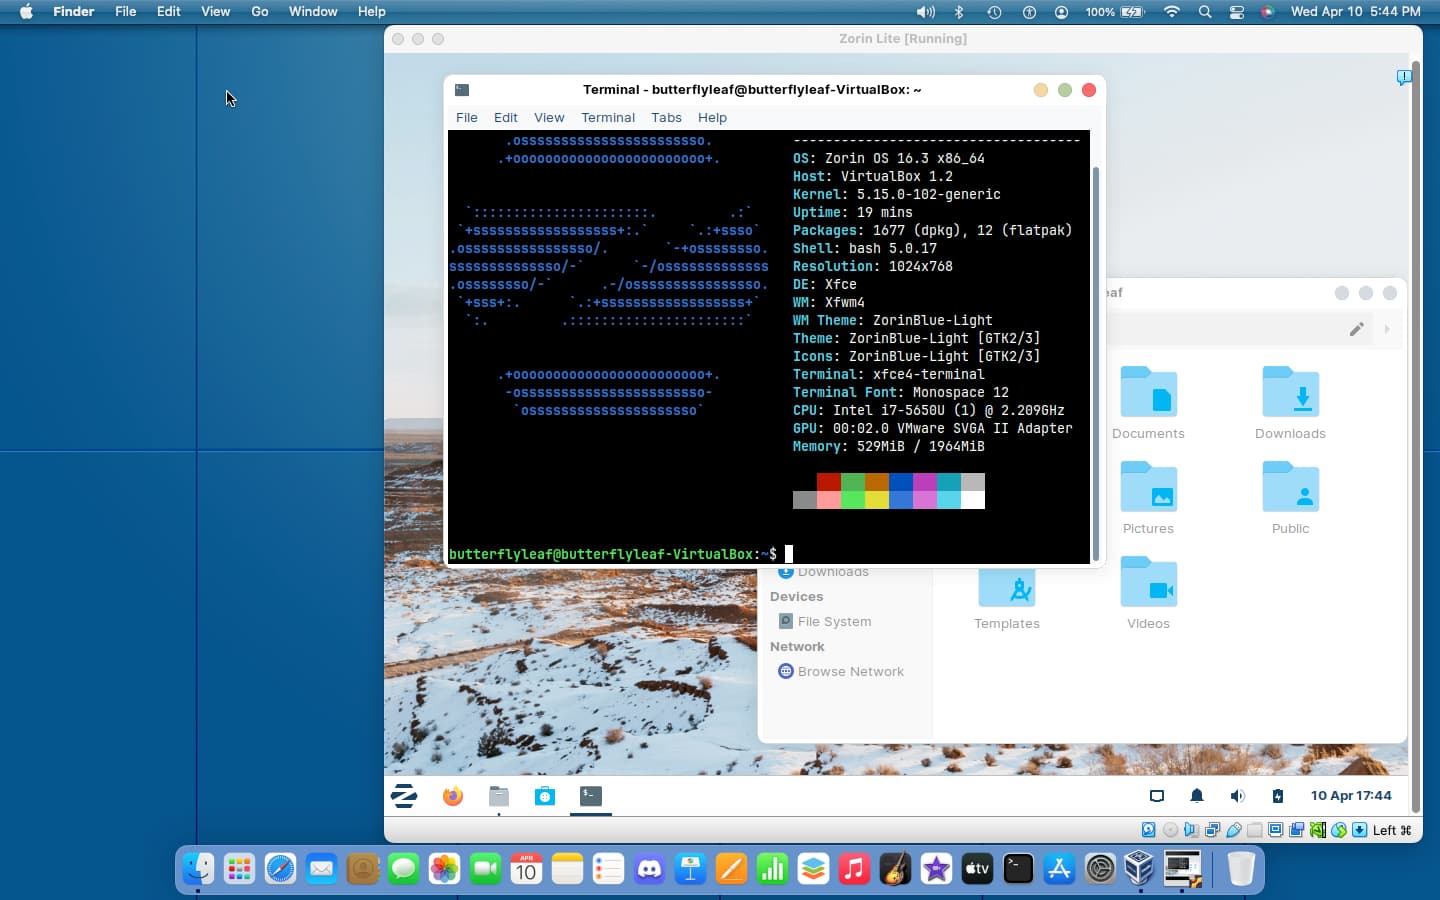The height and width of the screenshot is (900, 1440).
Task: Click VirtualBox USB devices indicator
Action: [x=1234, y=830]
